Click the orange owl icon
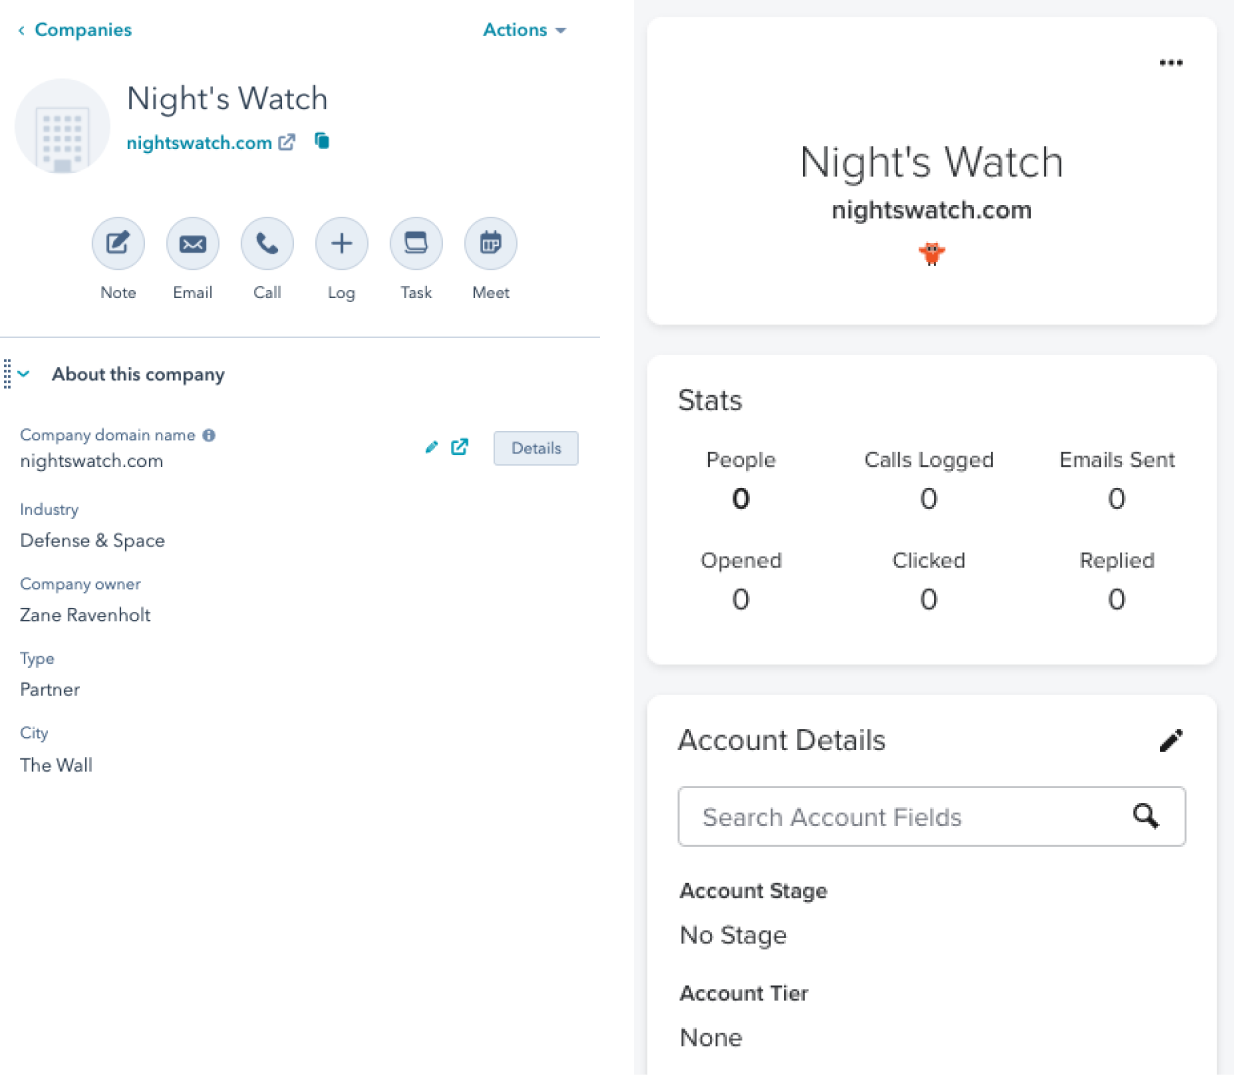 (x=931, y=254)
